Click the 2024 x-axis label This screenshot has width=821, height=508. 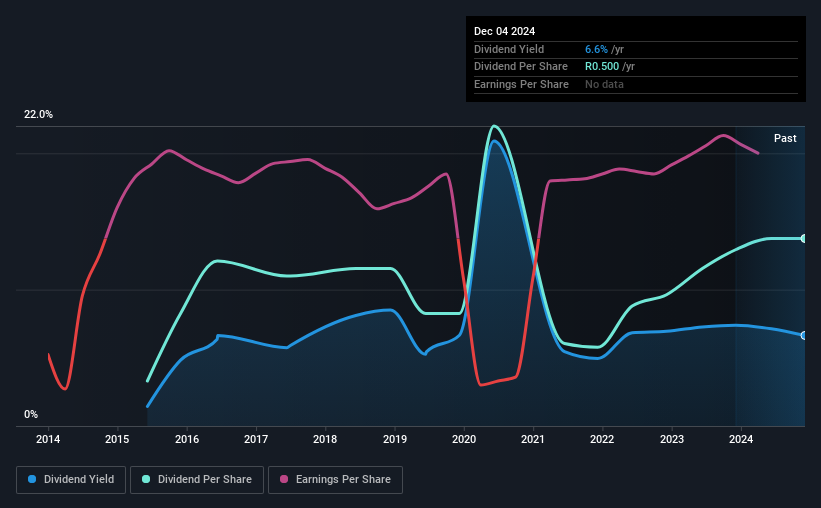[741, 439]
